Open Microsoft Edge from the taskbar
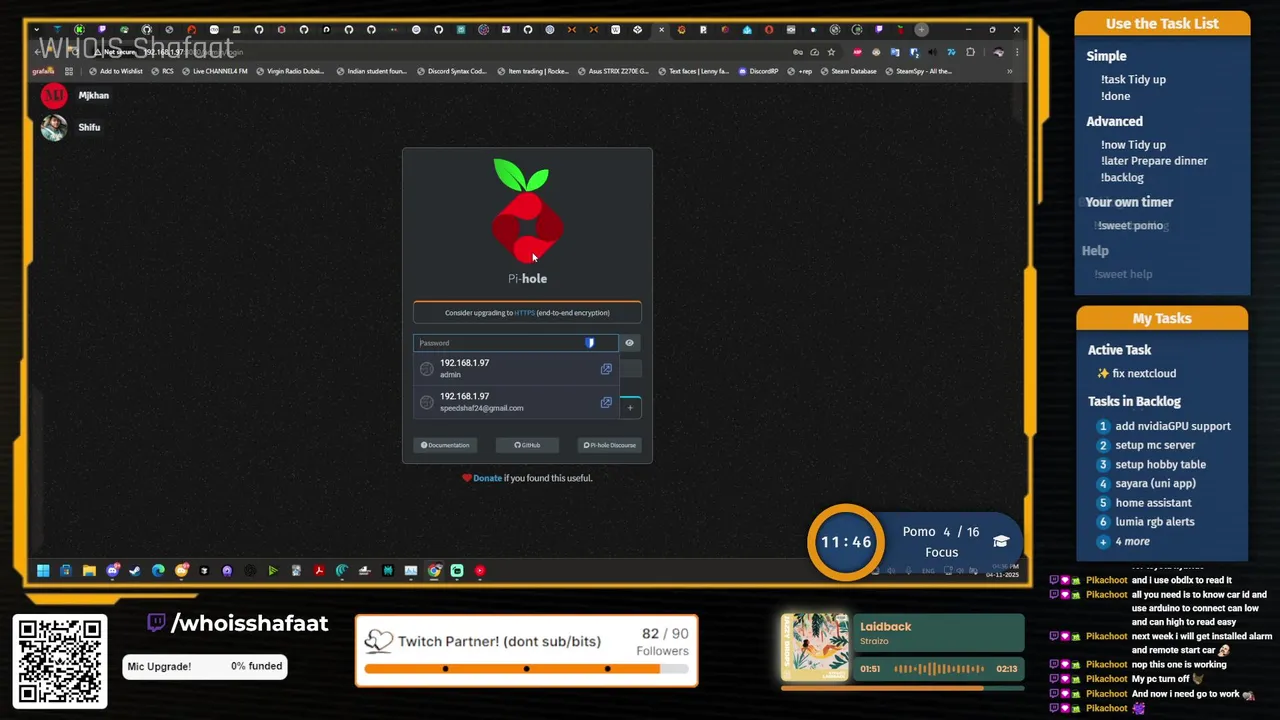This screenshot has height=720, width=1280. coord(158,571)
